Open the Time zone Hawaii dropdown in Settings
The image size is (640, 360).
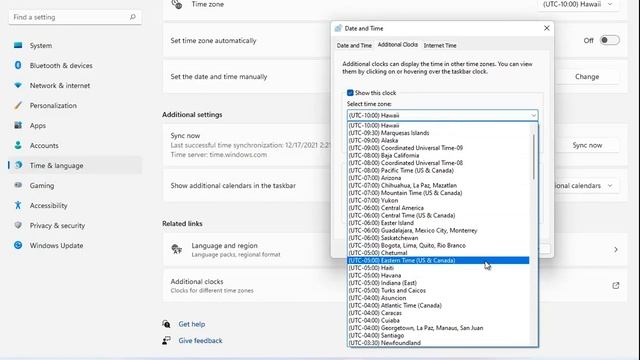(x=578, y=4)
